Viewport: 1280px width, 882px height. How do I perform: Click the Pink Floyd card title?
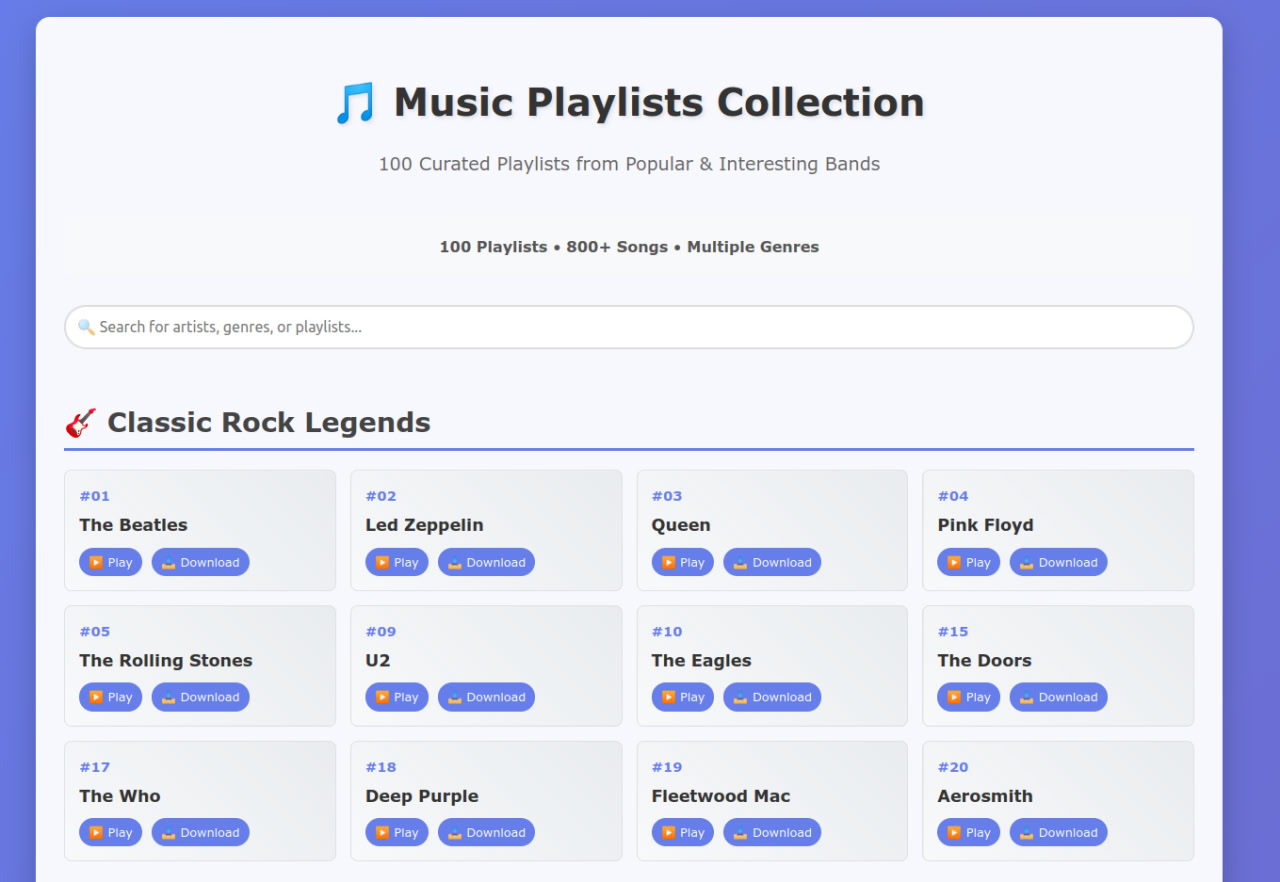tap(985, 525)
